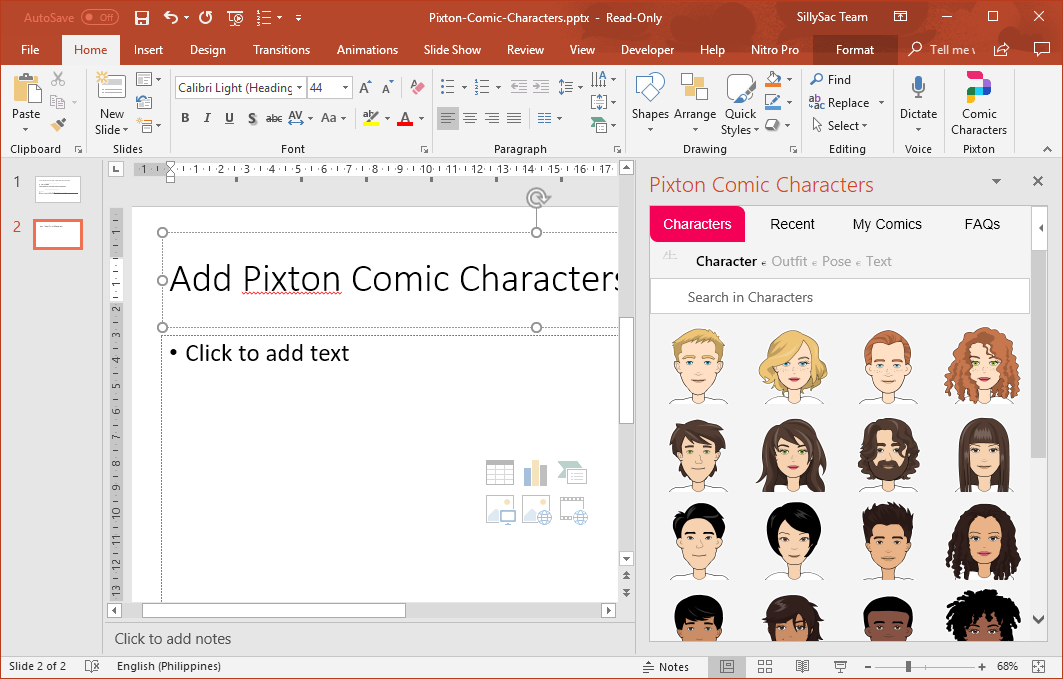Click the Save icon in title bar
This screenshot has height=679, width=1063.
(x=142, y=17)
